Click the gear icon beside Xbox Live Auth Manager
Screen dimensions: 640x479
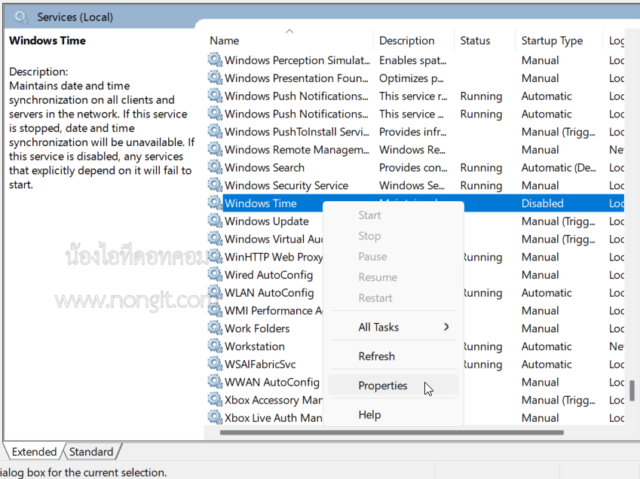215,417
